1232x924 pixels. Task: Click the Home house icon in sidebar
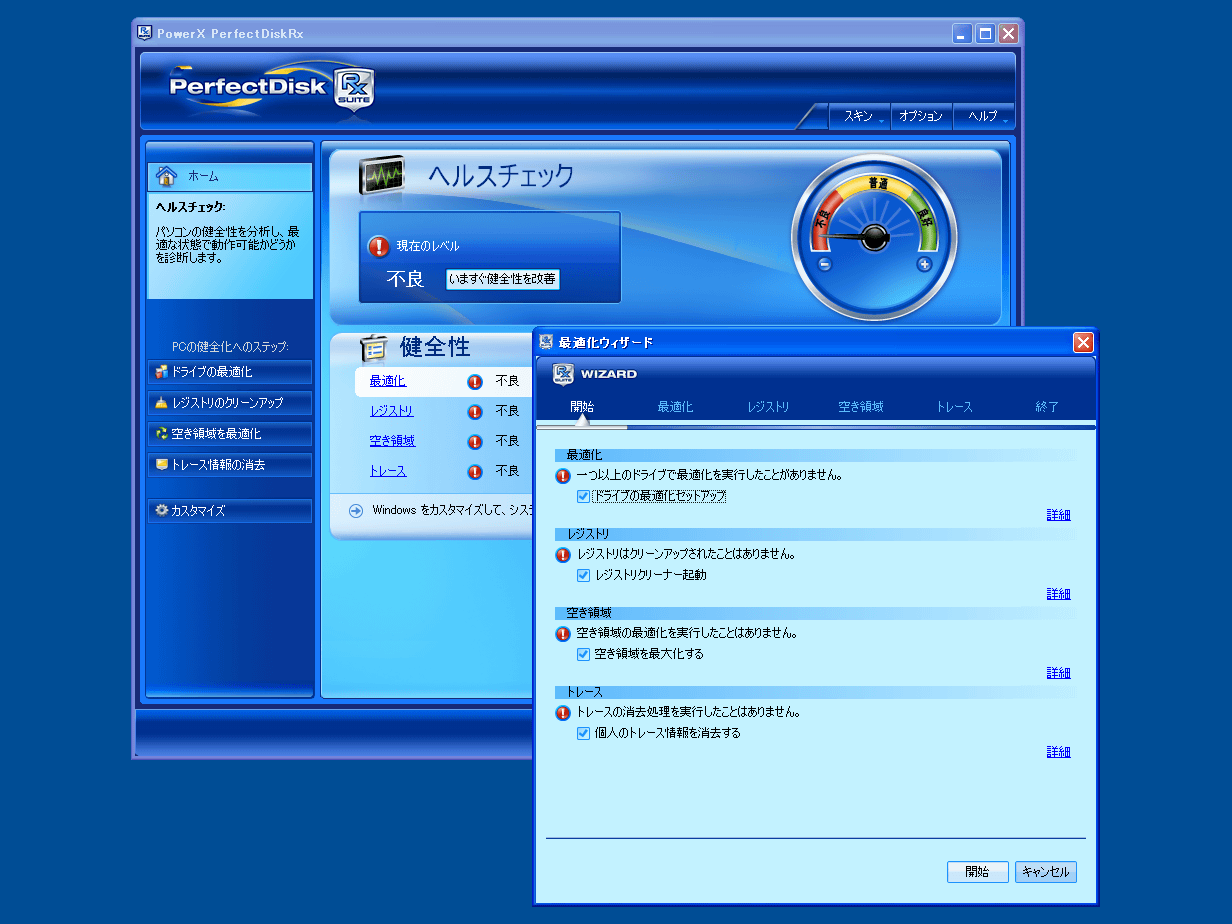coord(167,176)
